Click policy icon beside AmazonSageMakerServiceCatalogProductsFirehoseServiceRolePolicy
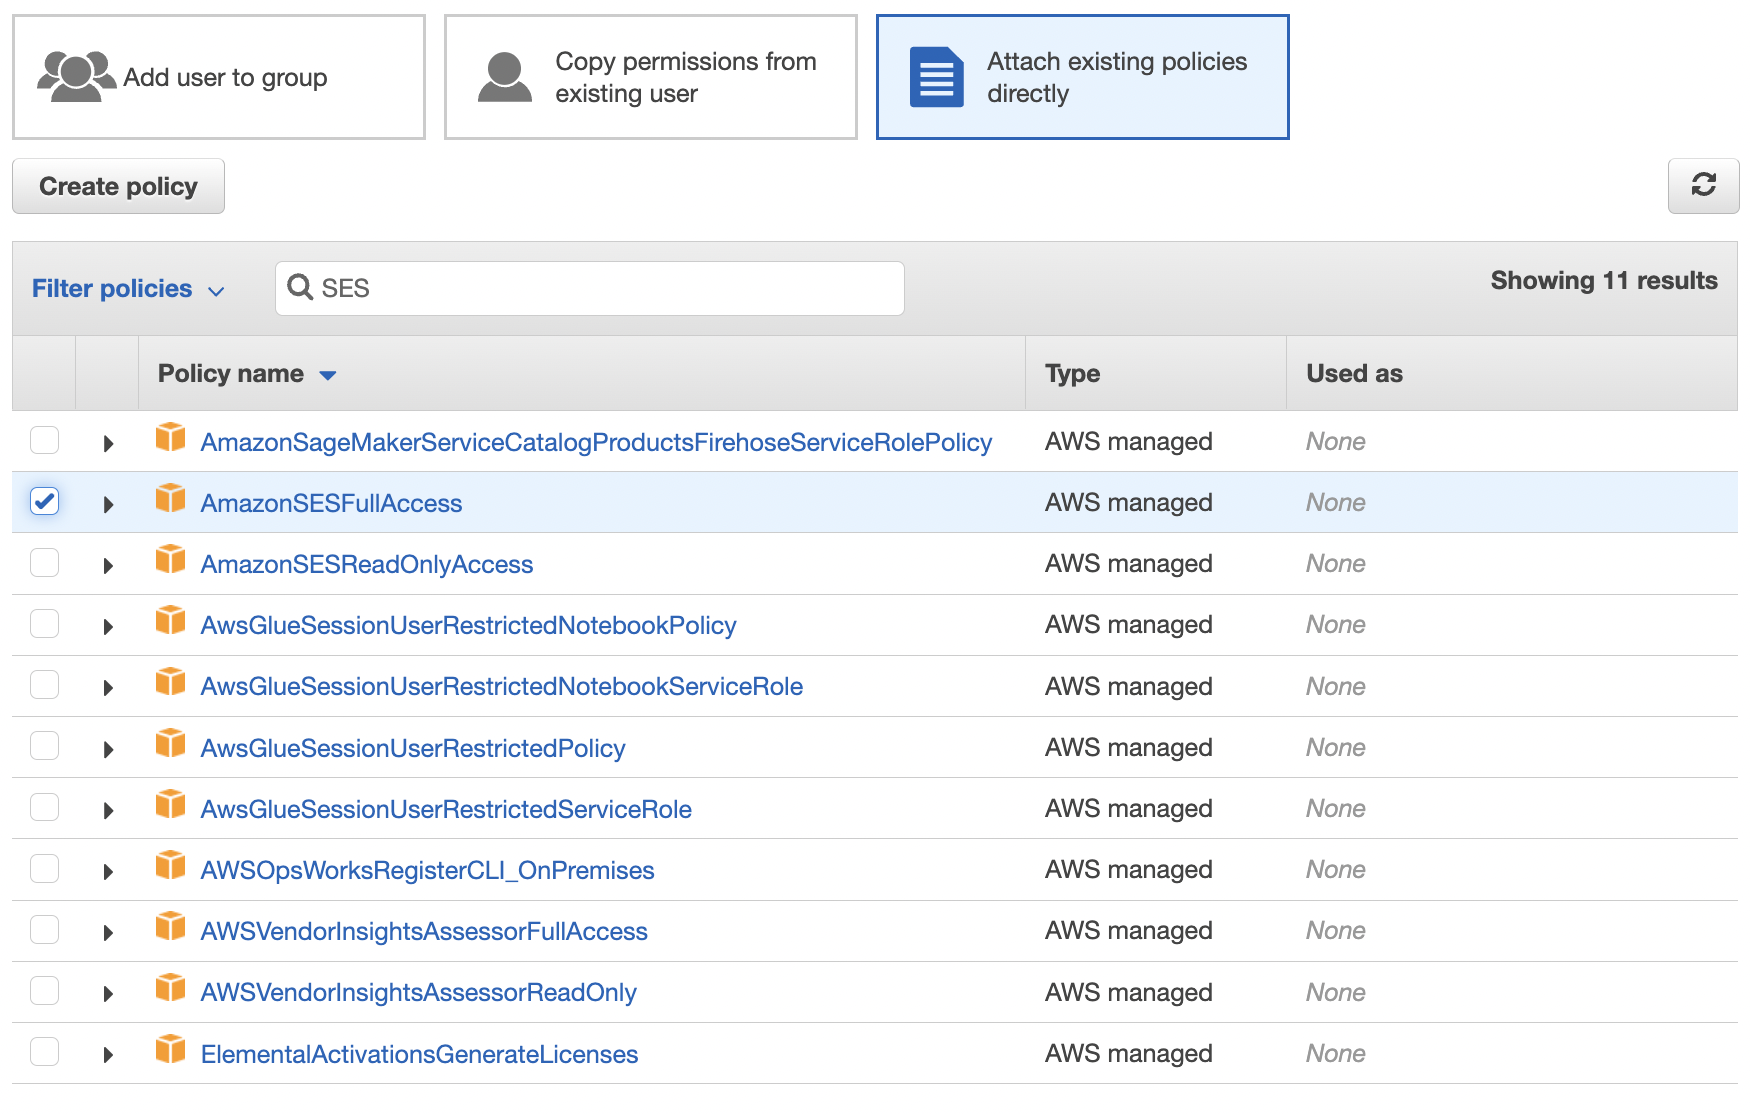1750x1114 pixels. pos(171,437)
